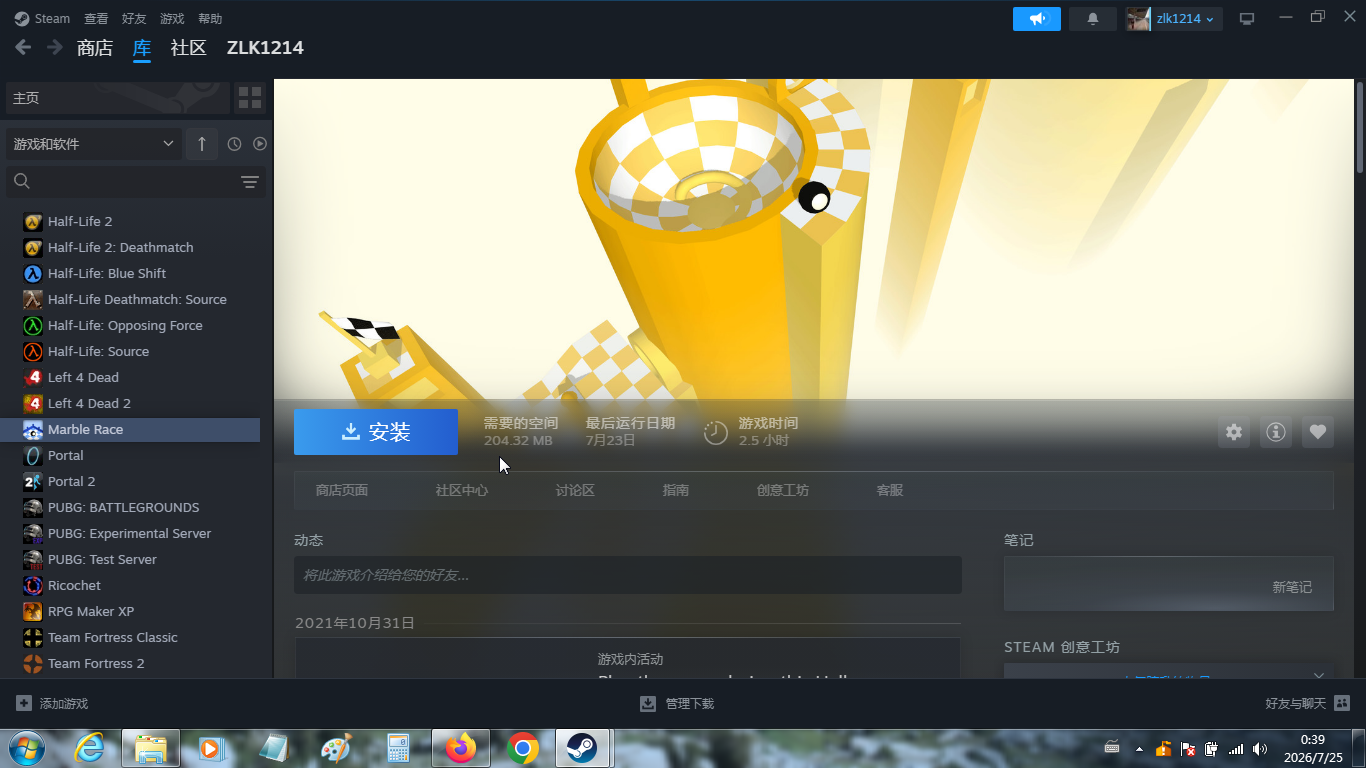Open Marble Race settings gear
1366x768 pixels.
(1234, 432)
